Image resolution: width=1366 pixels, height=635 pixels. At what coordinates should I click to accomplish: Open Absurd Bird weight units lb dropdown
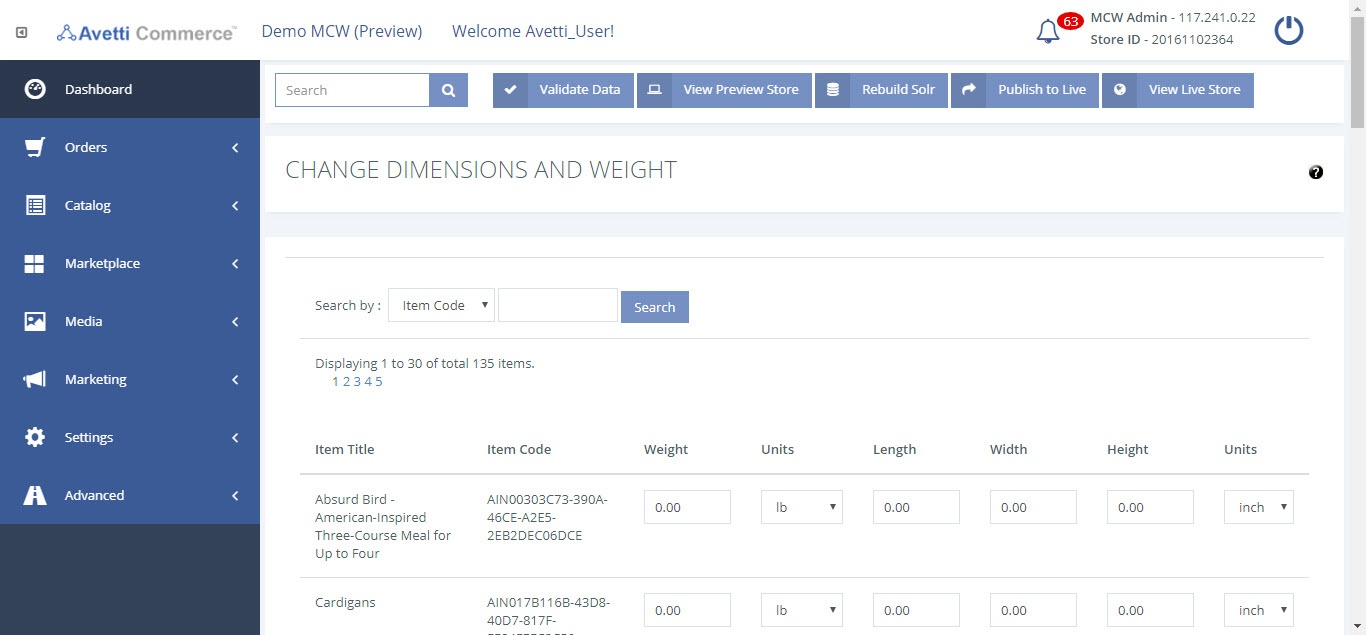802,507
